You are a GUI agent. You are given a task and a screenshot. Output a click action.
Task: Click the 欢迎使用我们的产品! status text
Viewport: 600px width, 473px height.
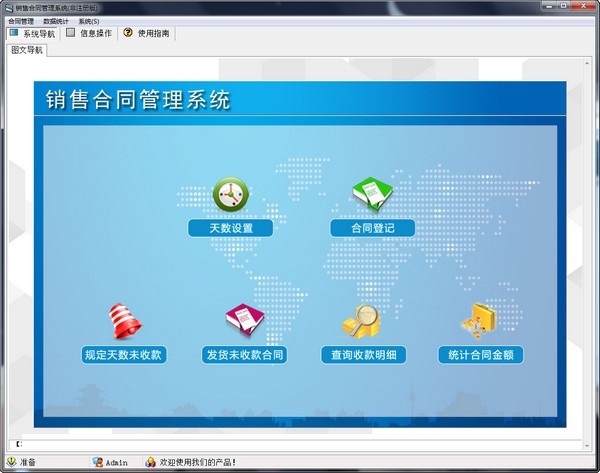(x=198, y=462)
